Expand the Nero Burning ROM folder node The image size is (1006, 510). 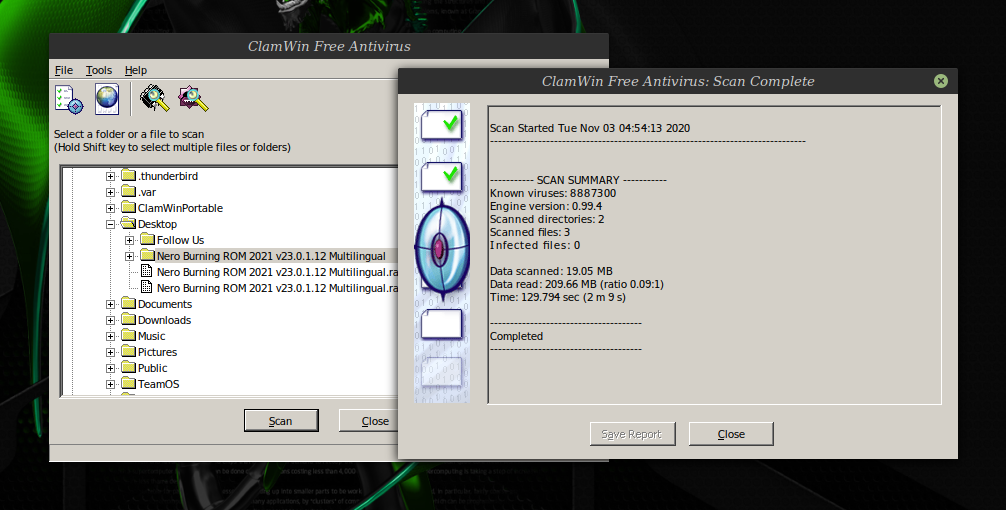click(x=130, y=256)
